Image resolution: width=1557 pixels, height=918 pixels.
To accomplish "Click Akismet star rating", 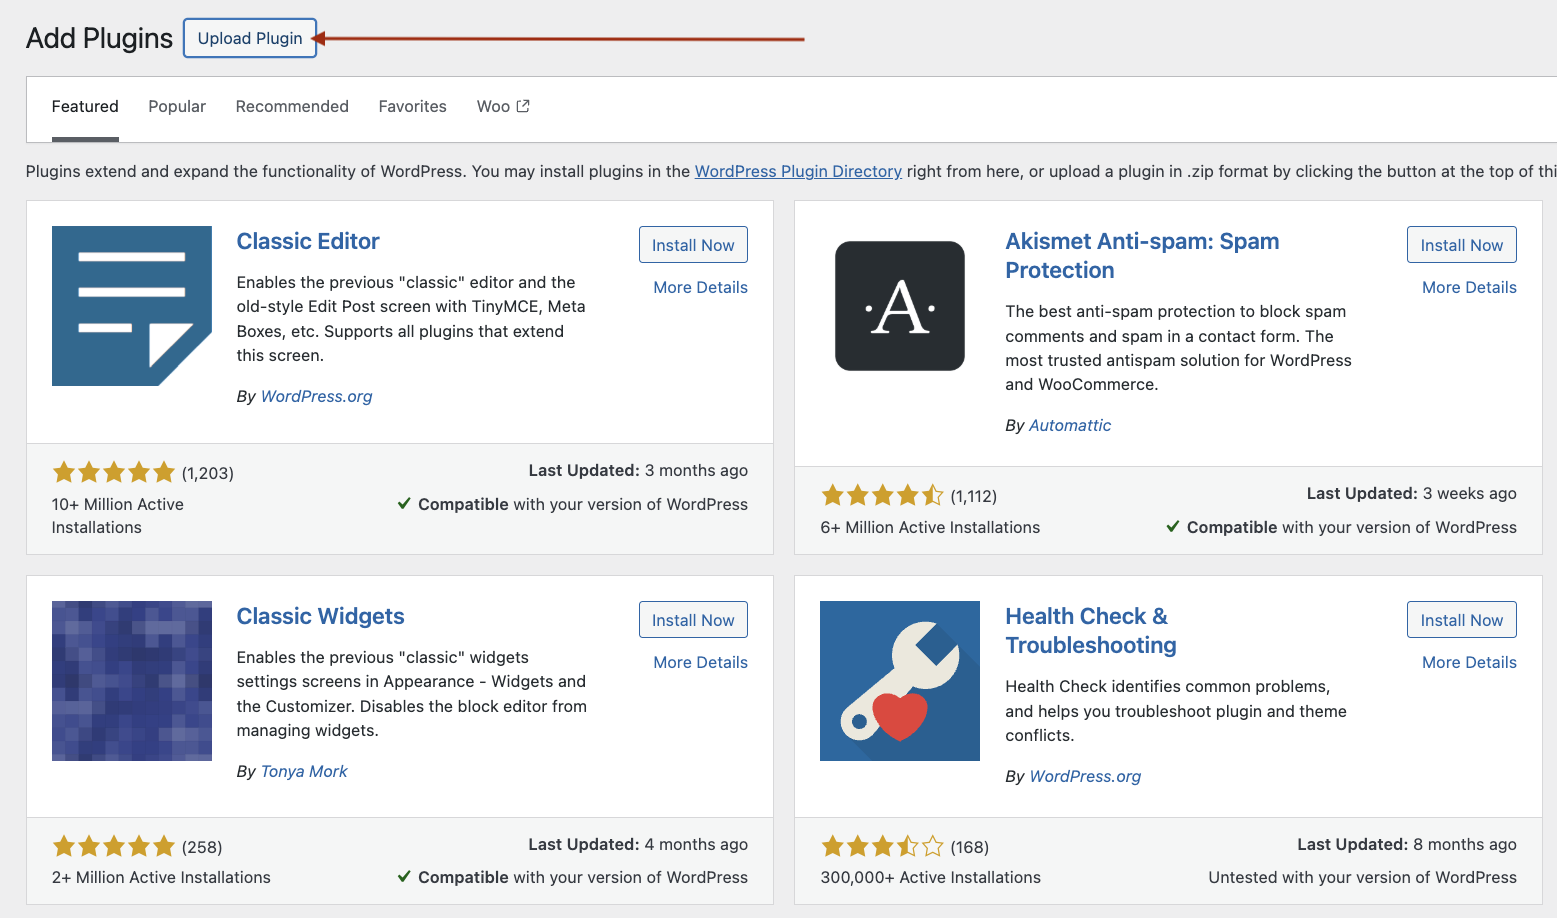I will pos(882,495).
